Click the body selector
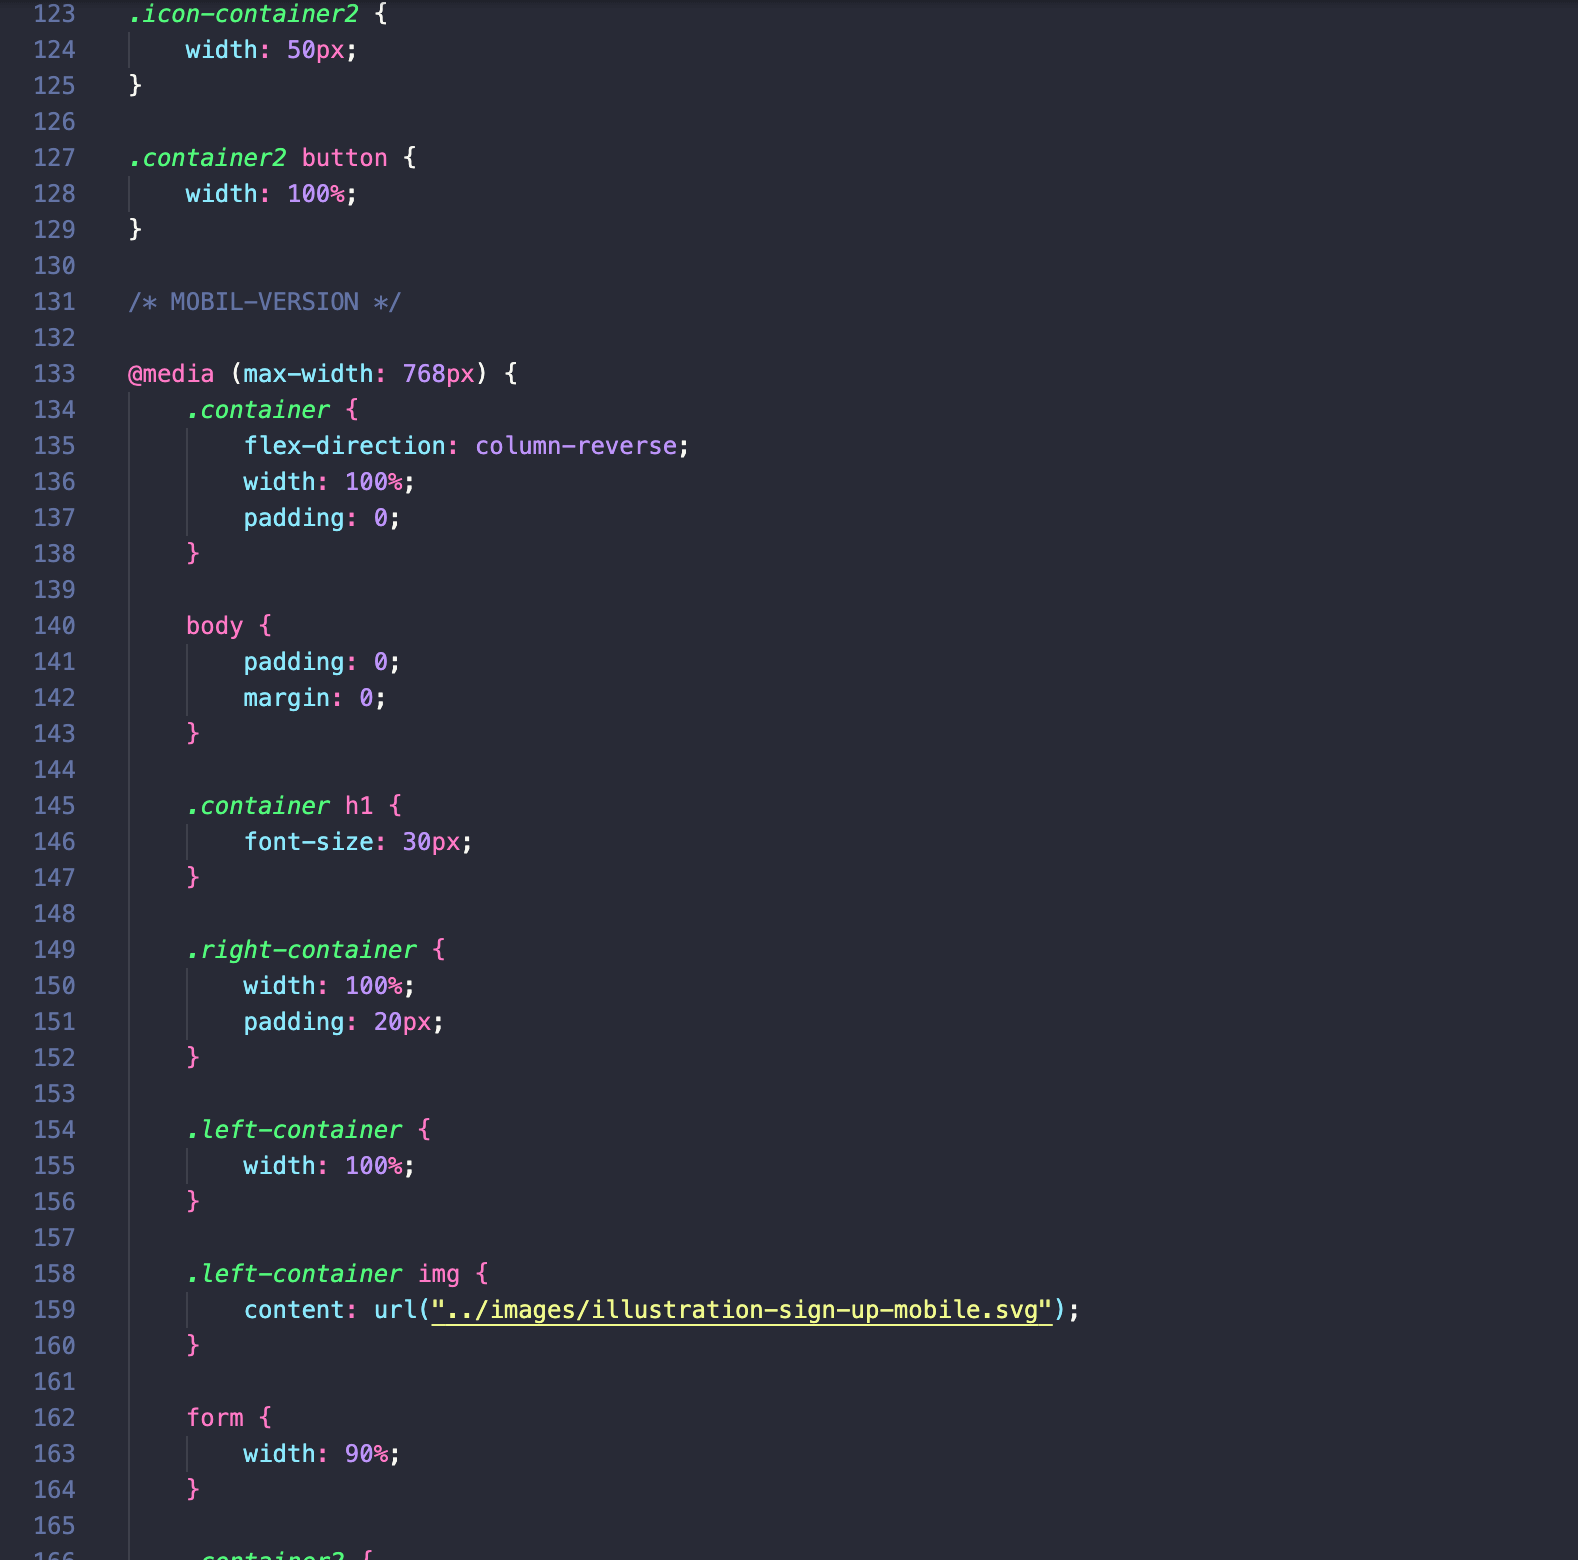Viewport: 1578px width, 1560px height. coord(215,626)
